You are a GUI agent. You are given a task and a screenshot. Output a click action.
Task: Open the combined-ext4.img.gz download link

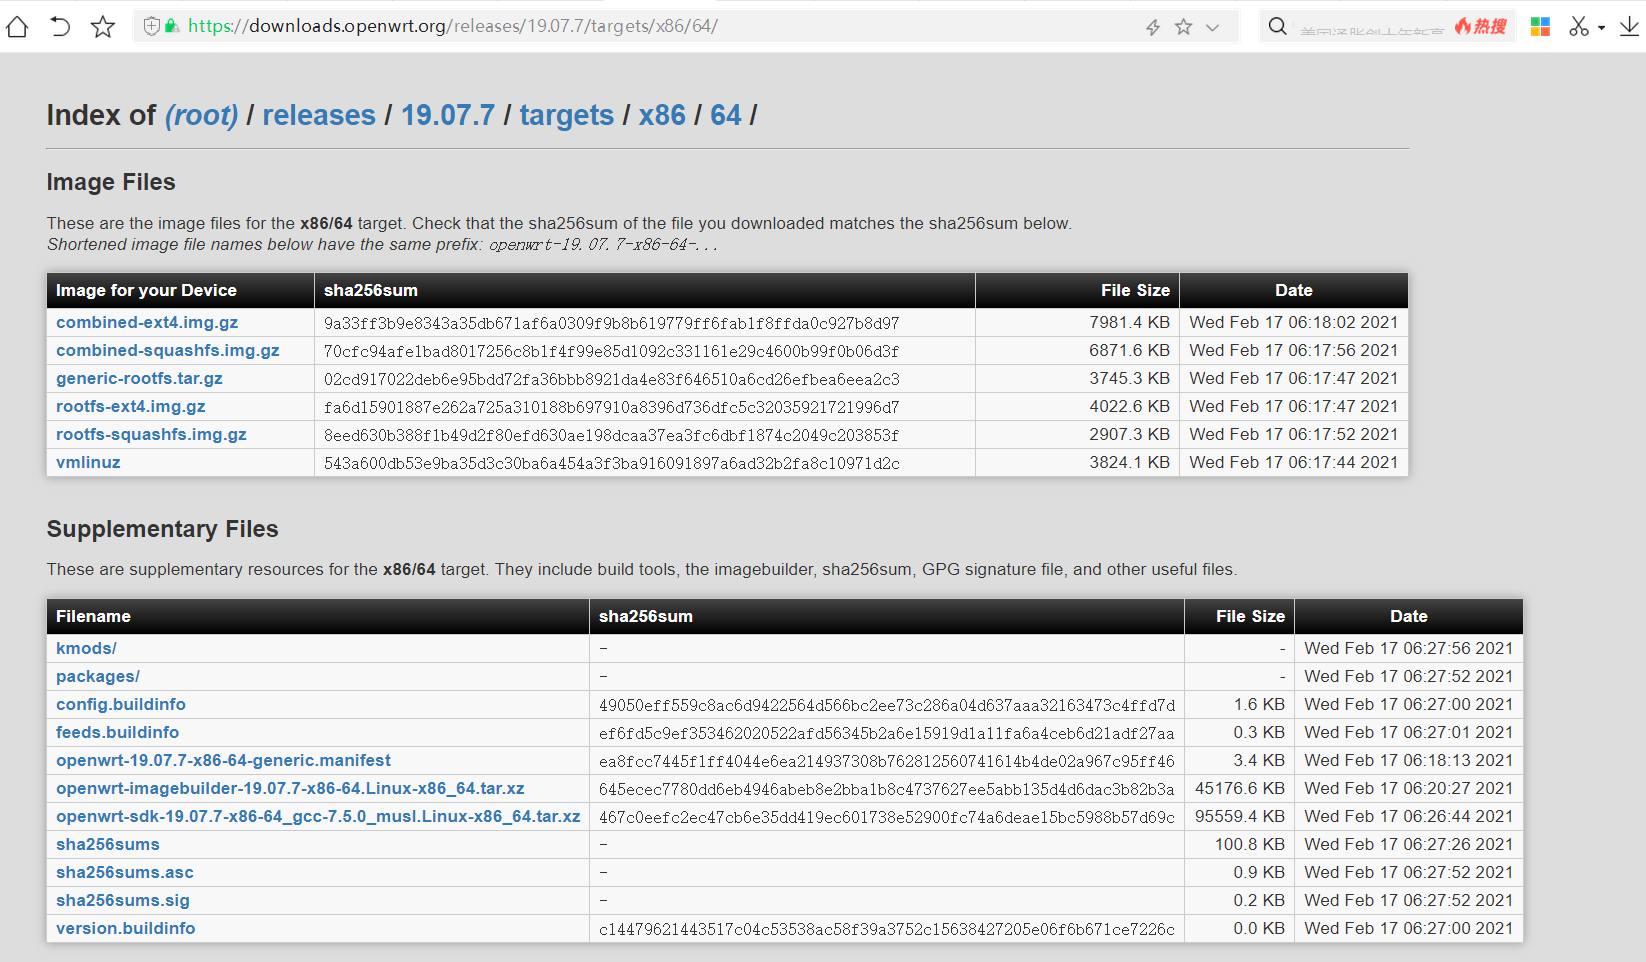[147, 322]
